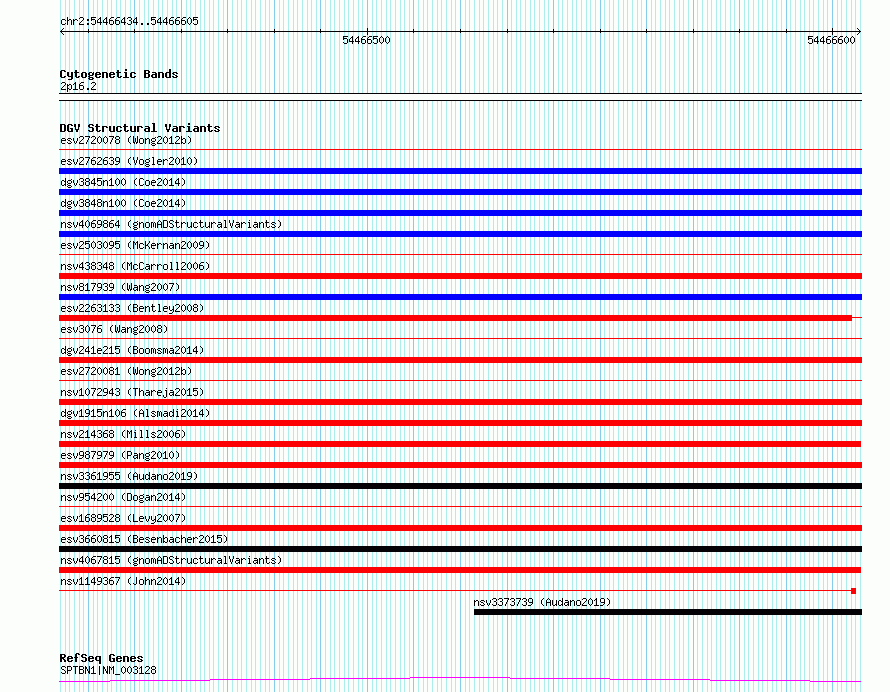Select the dgv3845n100 (Coe2014) label
The image size is (890, 692).
(x=123, y=182)
